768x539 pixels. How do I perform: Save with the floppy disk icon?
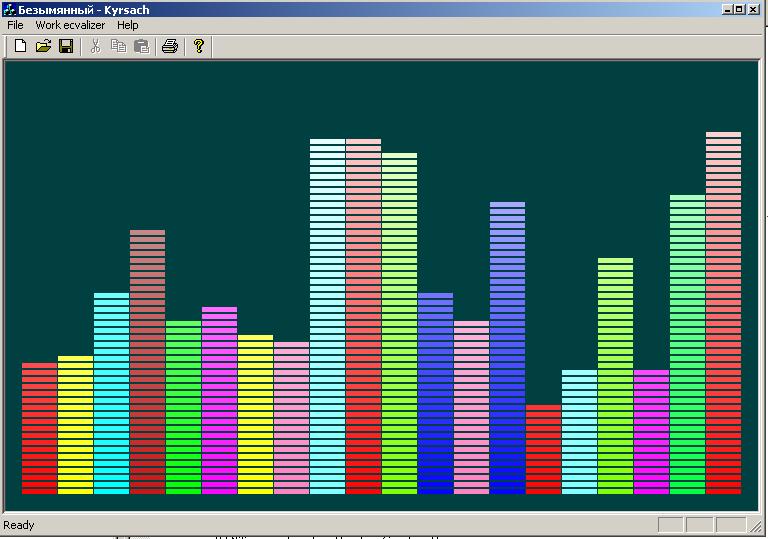pos(66,46)
